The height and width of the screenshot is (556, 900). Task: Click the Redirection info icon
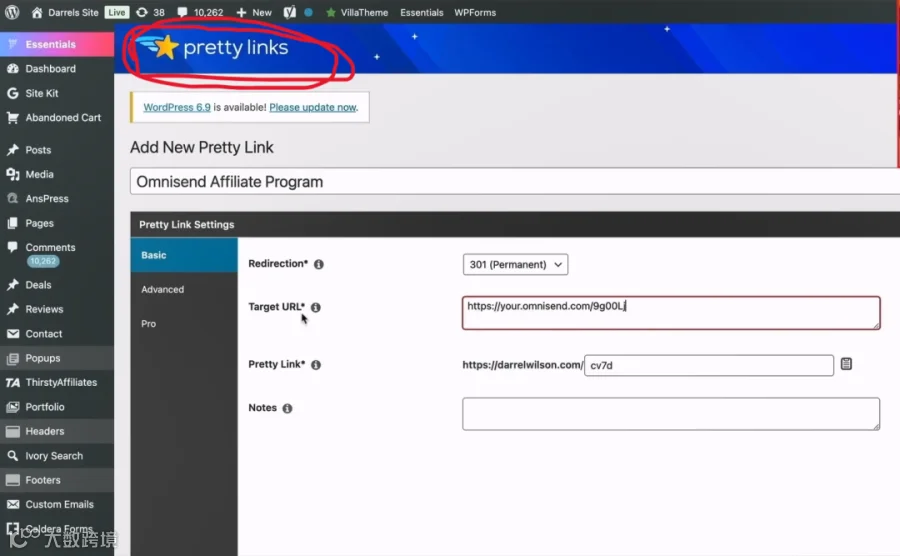point(319,264)
